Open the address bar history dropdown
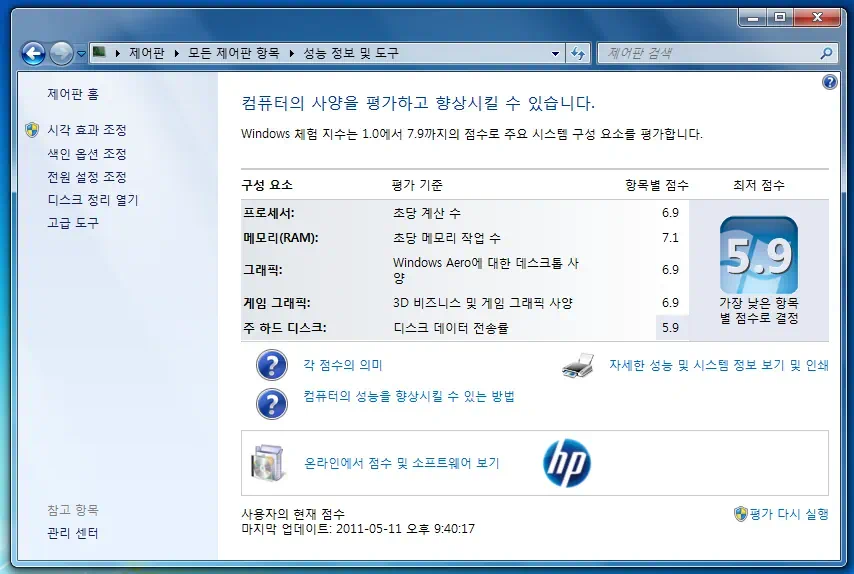Viewport: 854px width, 574px height. pos(555,53)
